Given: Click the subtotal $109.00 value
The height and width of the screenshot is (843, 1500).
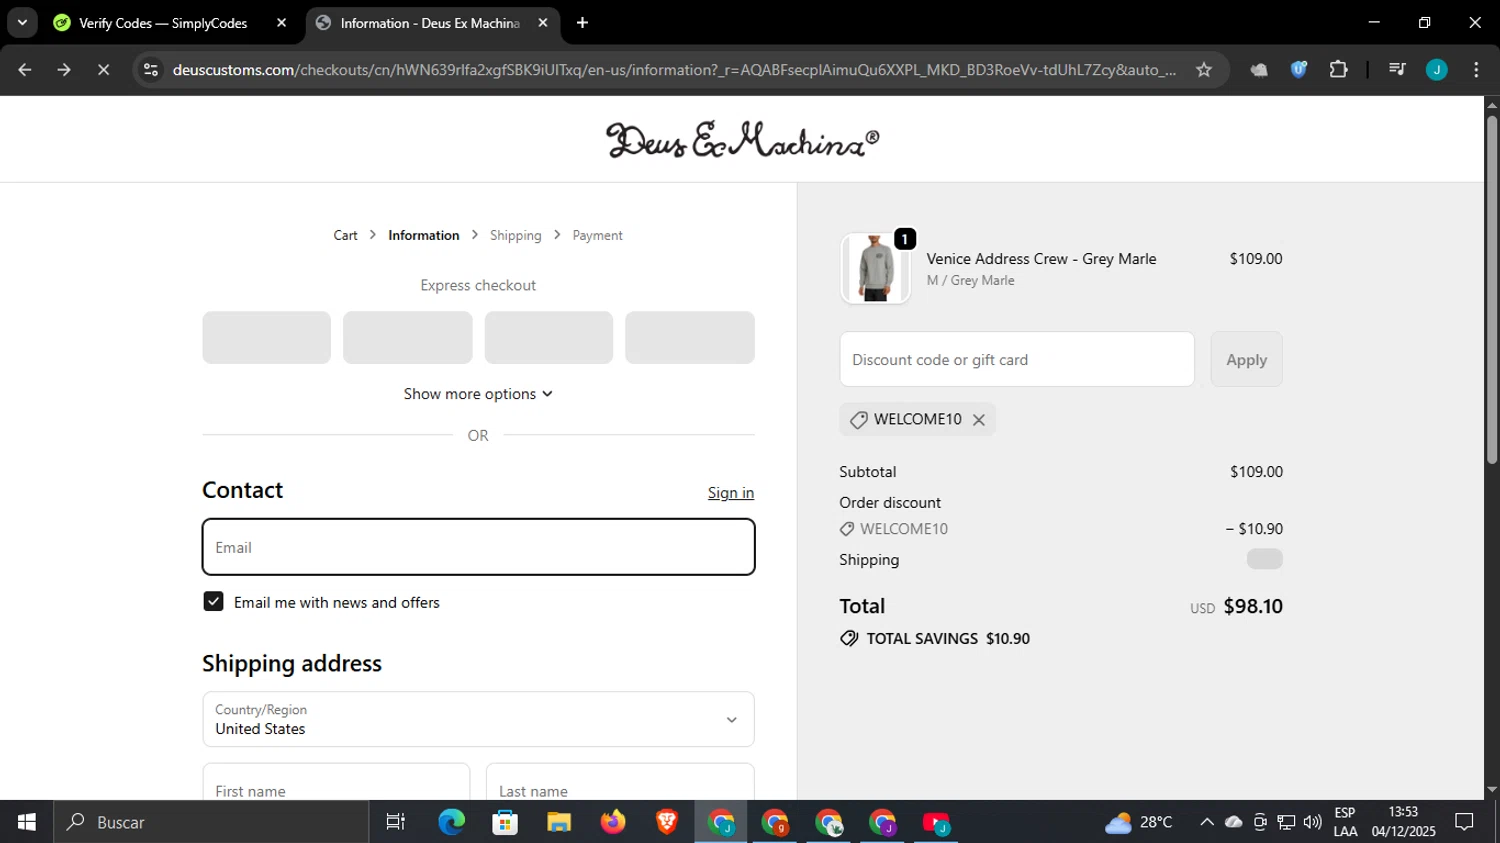Looking at the screenshot, I should [1256, 472].
